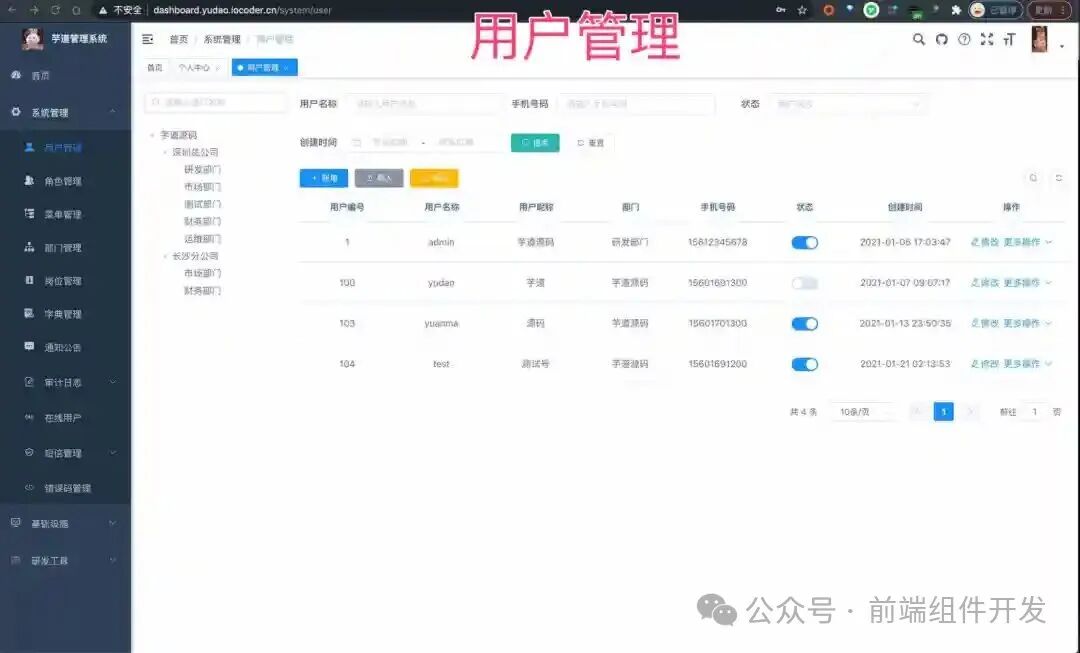The image size is (1080, 653).
Task: Toggle fullscreen mode icon
Action: (986, 39)
